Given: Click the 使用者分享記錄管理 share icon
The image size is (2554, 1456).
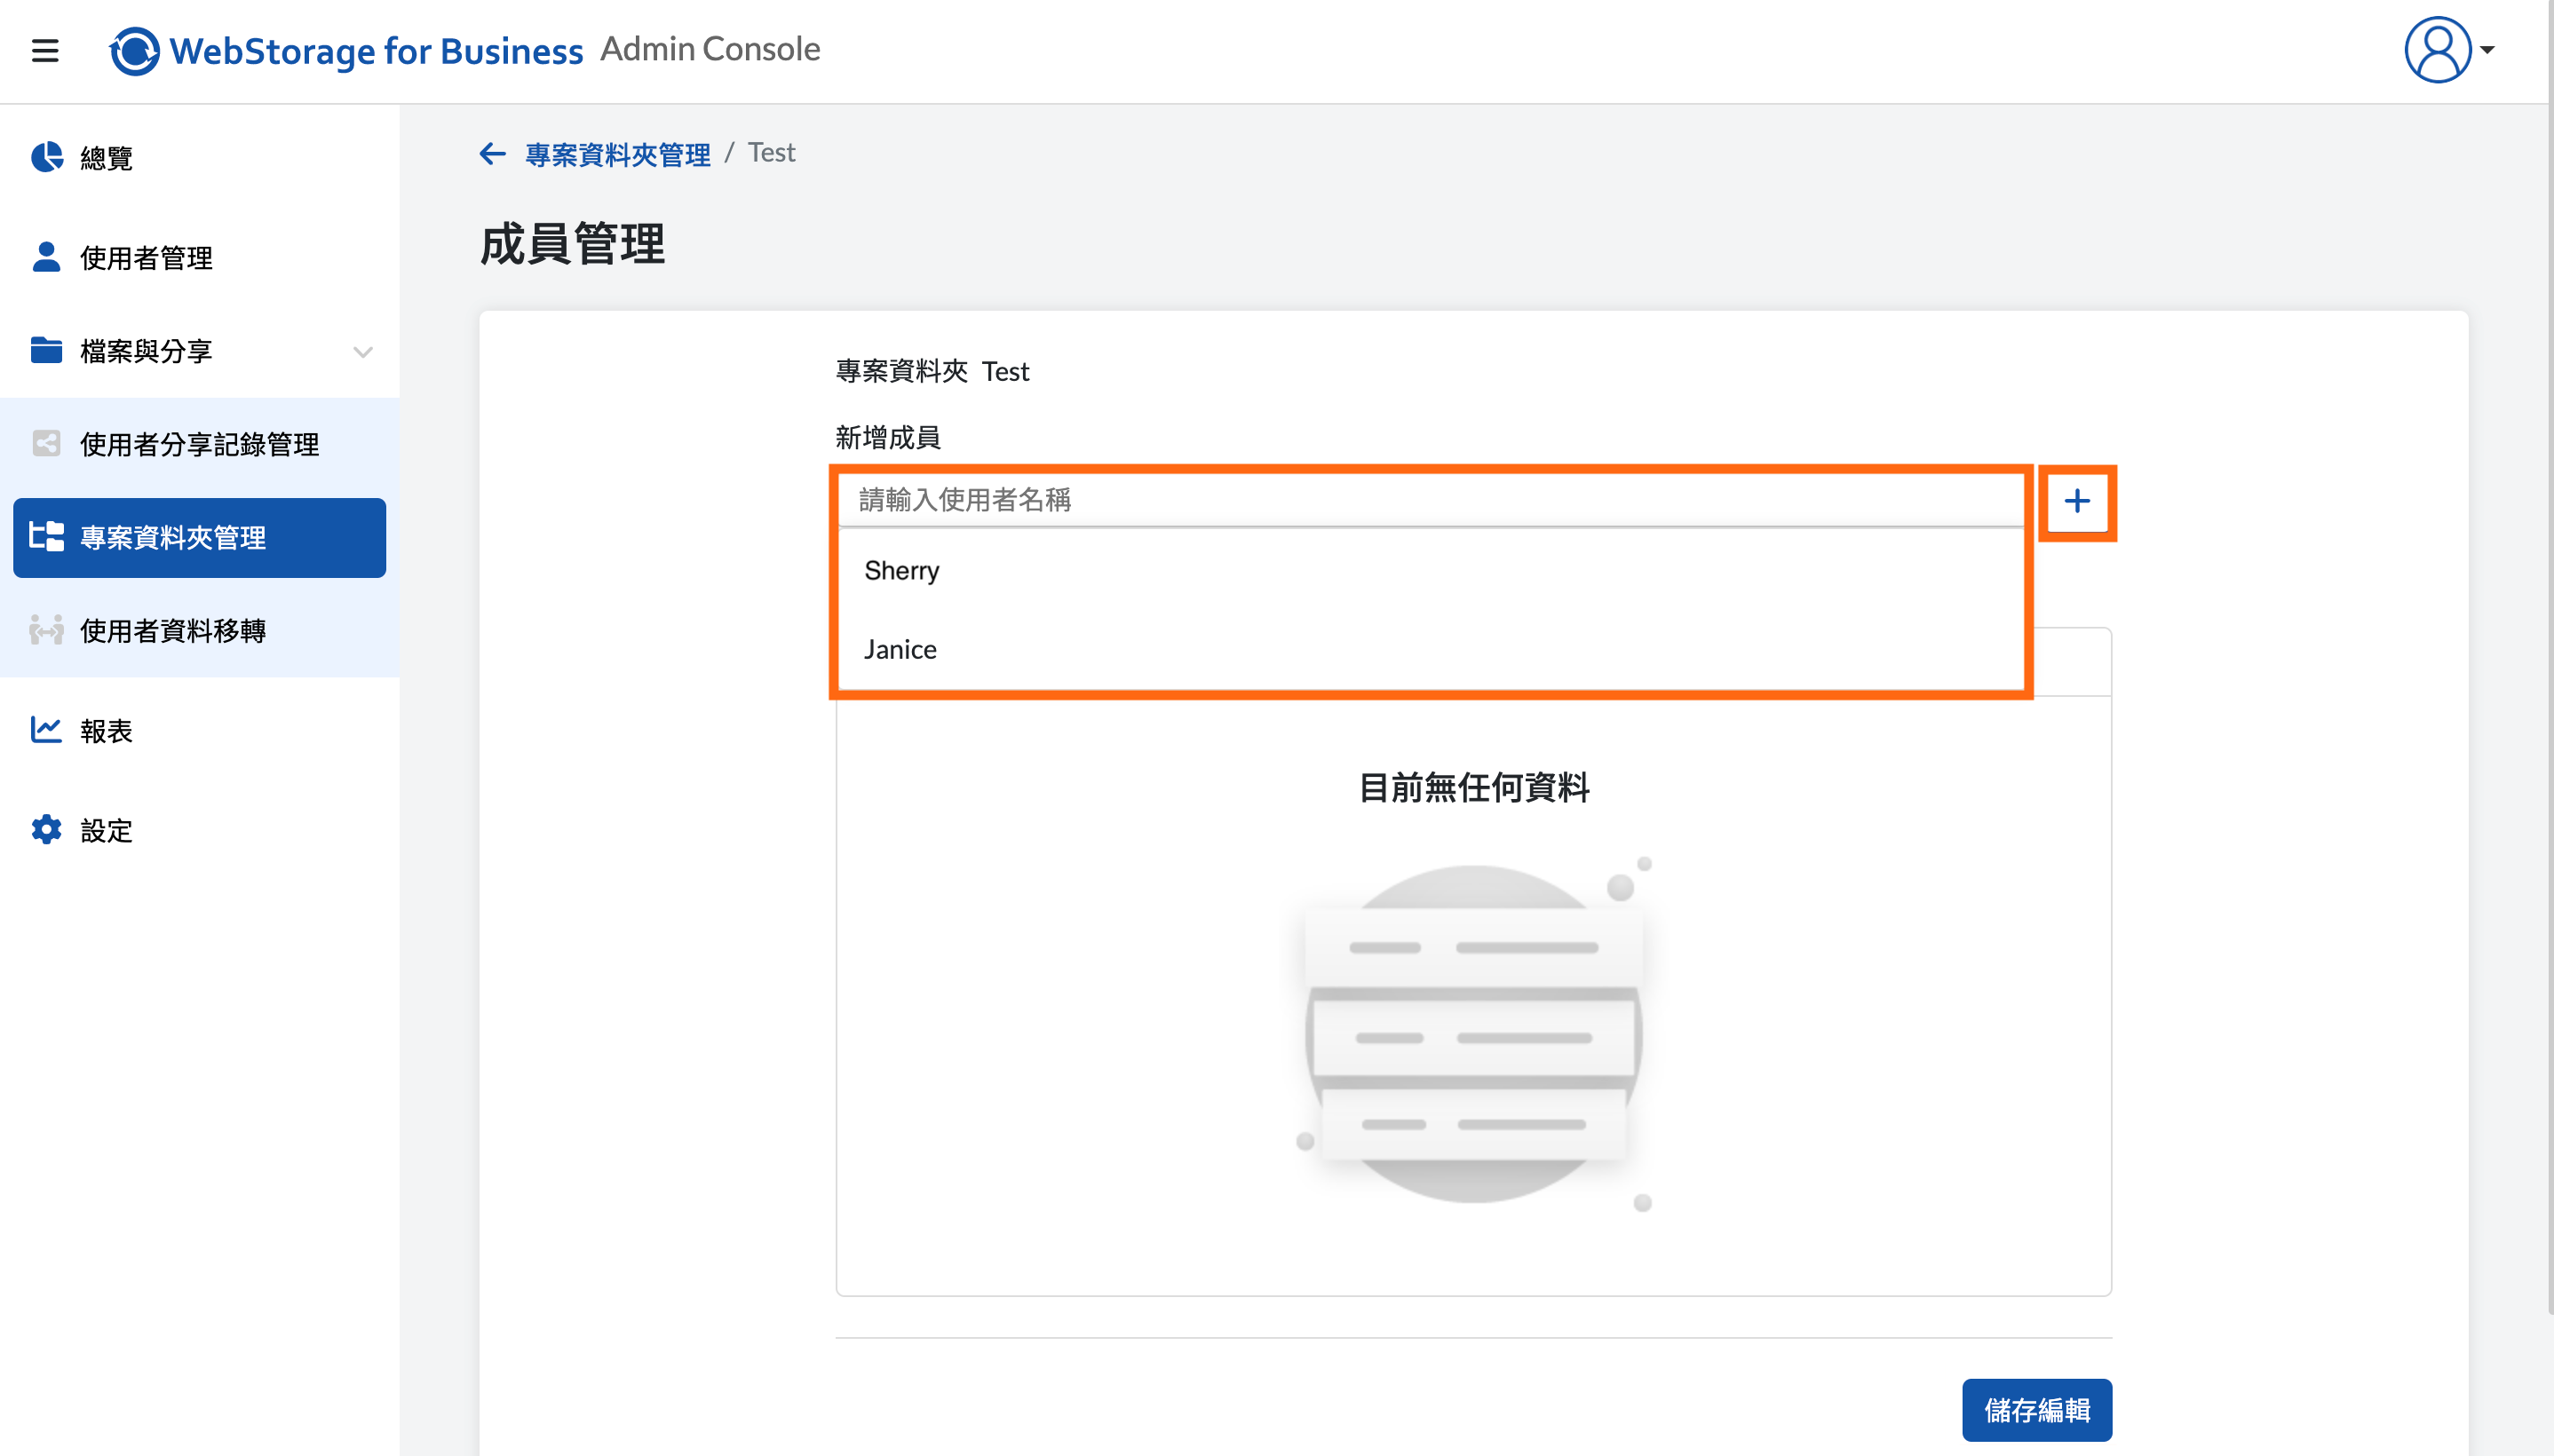Looking at the screenshot, I should coord(46,443).
